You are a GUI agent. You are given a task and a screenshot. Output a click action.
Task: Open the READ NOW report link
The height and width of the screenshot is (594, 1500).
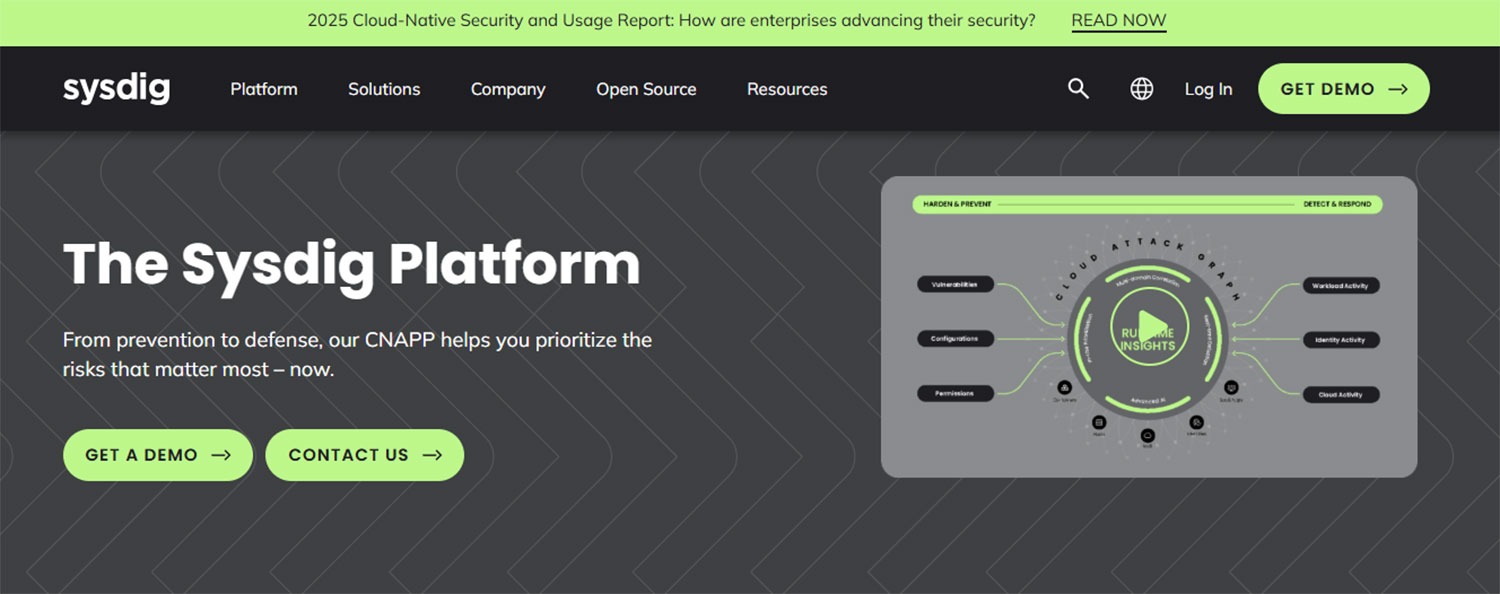[1118, 19]
